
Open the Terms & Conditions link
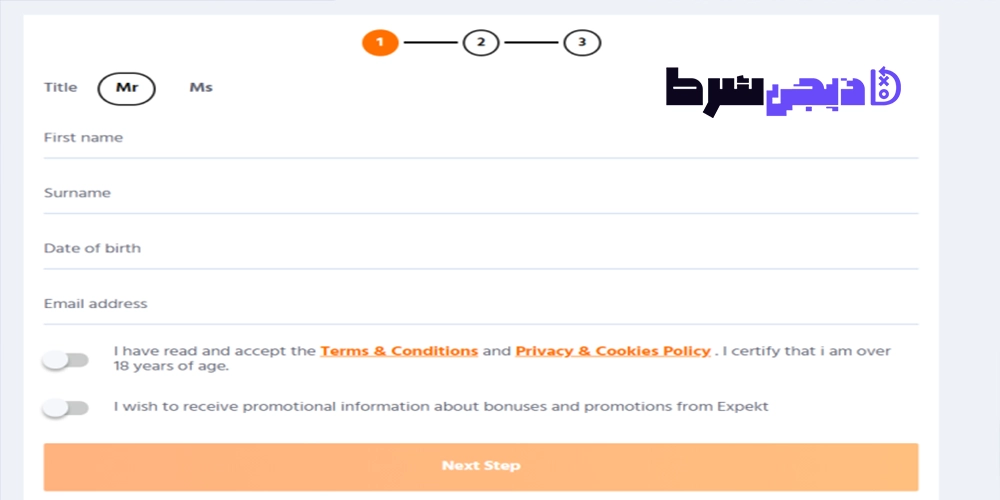pyautogui.click(x=399, y=351)
